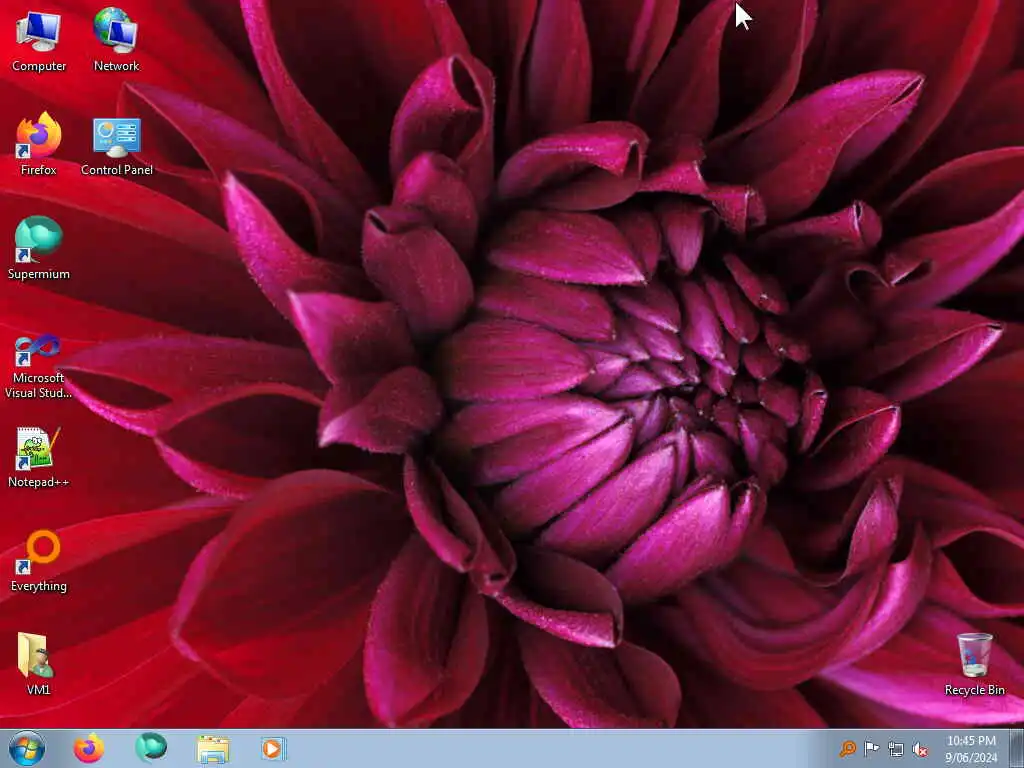Select the Notepad++ desktop shortcut
Image resolution: width=1024 pixels, height=768 pixels.
click(39, 457)
